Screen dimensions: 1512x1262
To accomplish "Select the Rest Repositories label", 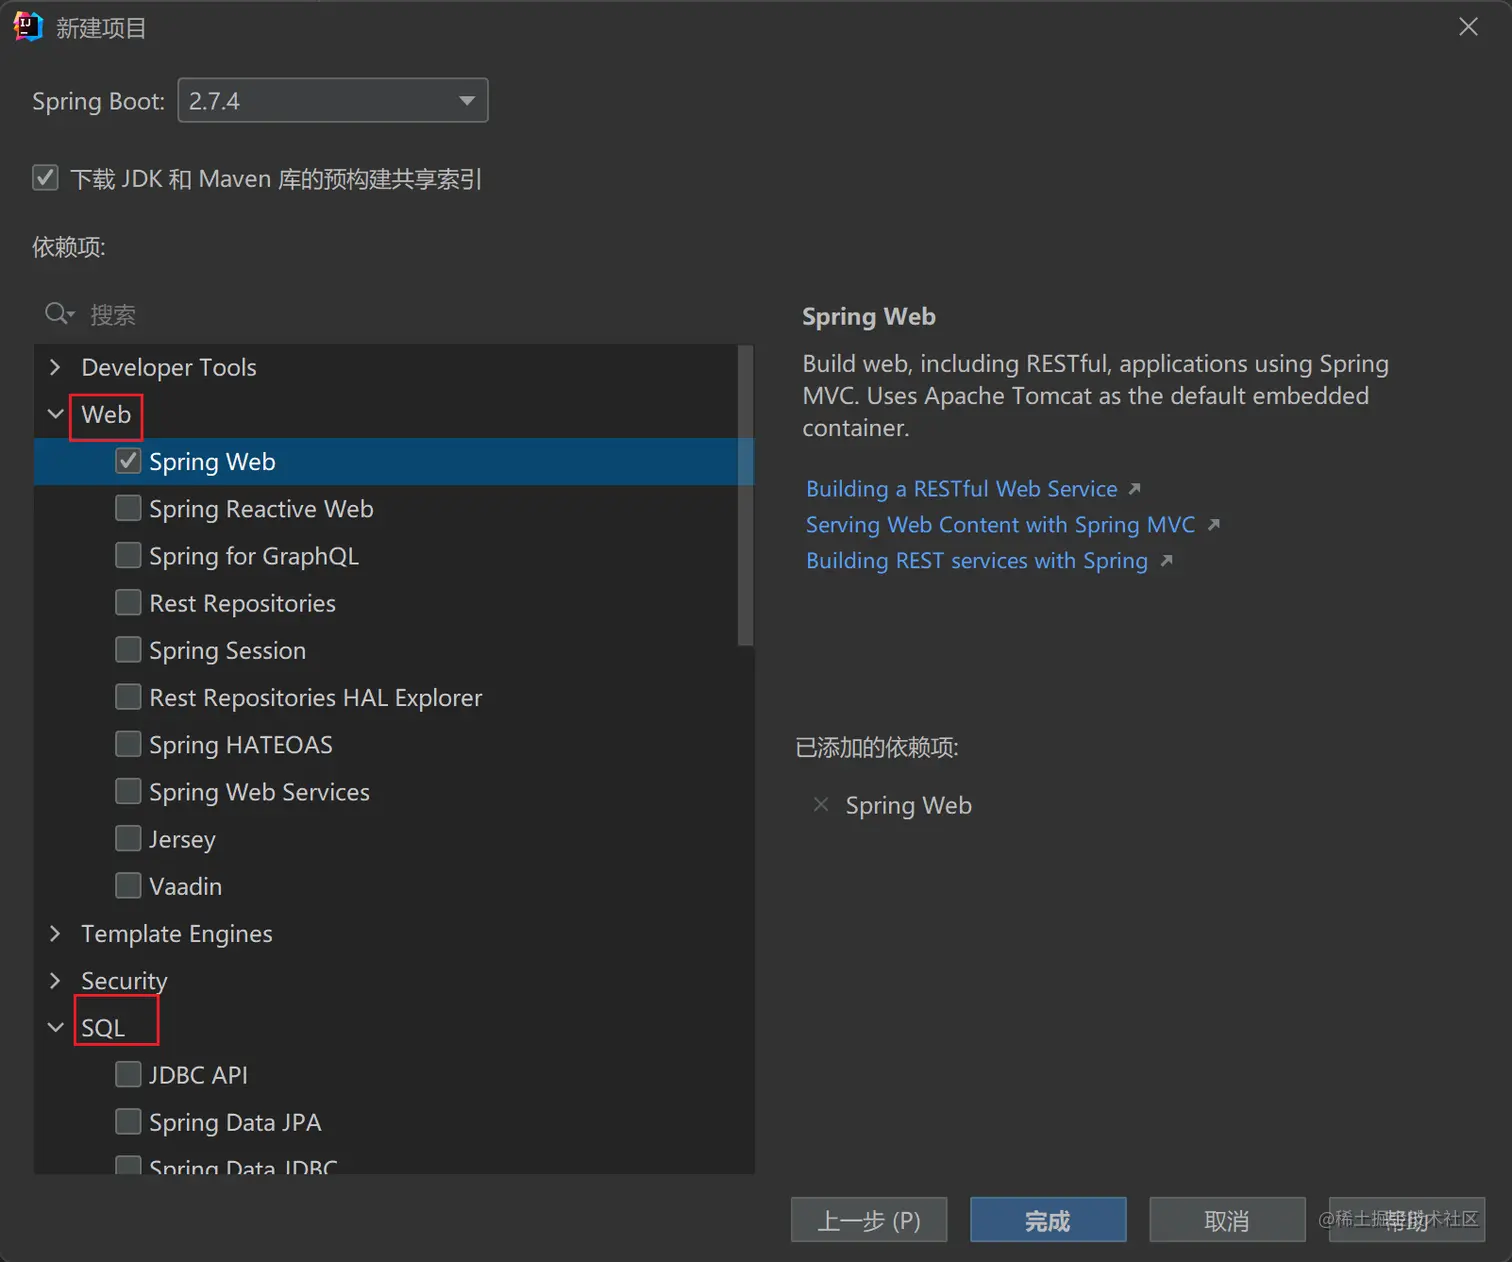I will point(242,603).
